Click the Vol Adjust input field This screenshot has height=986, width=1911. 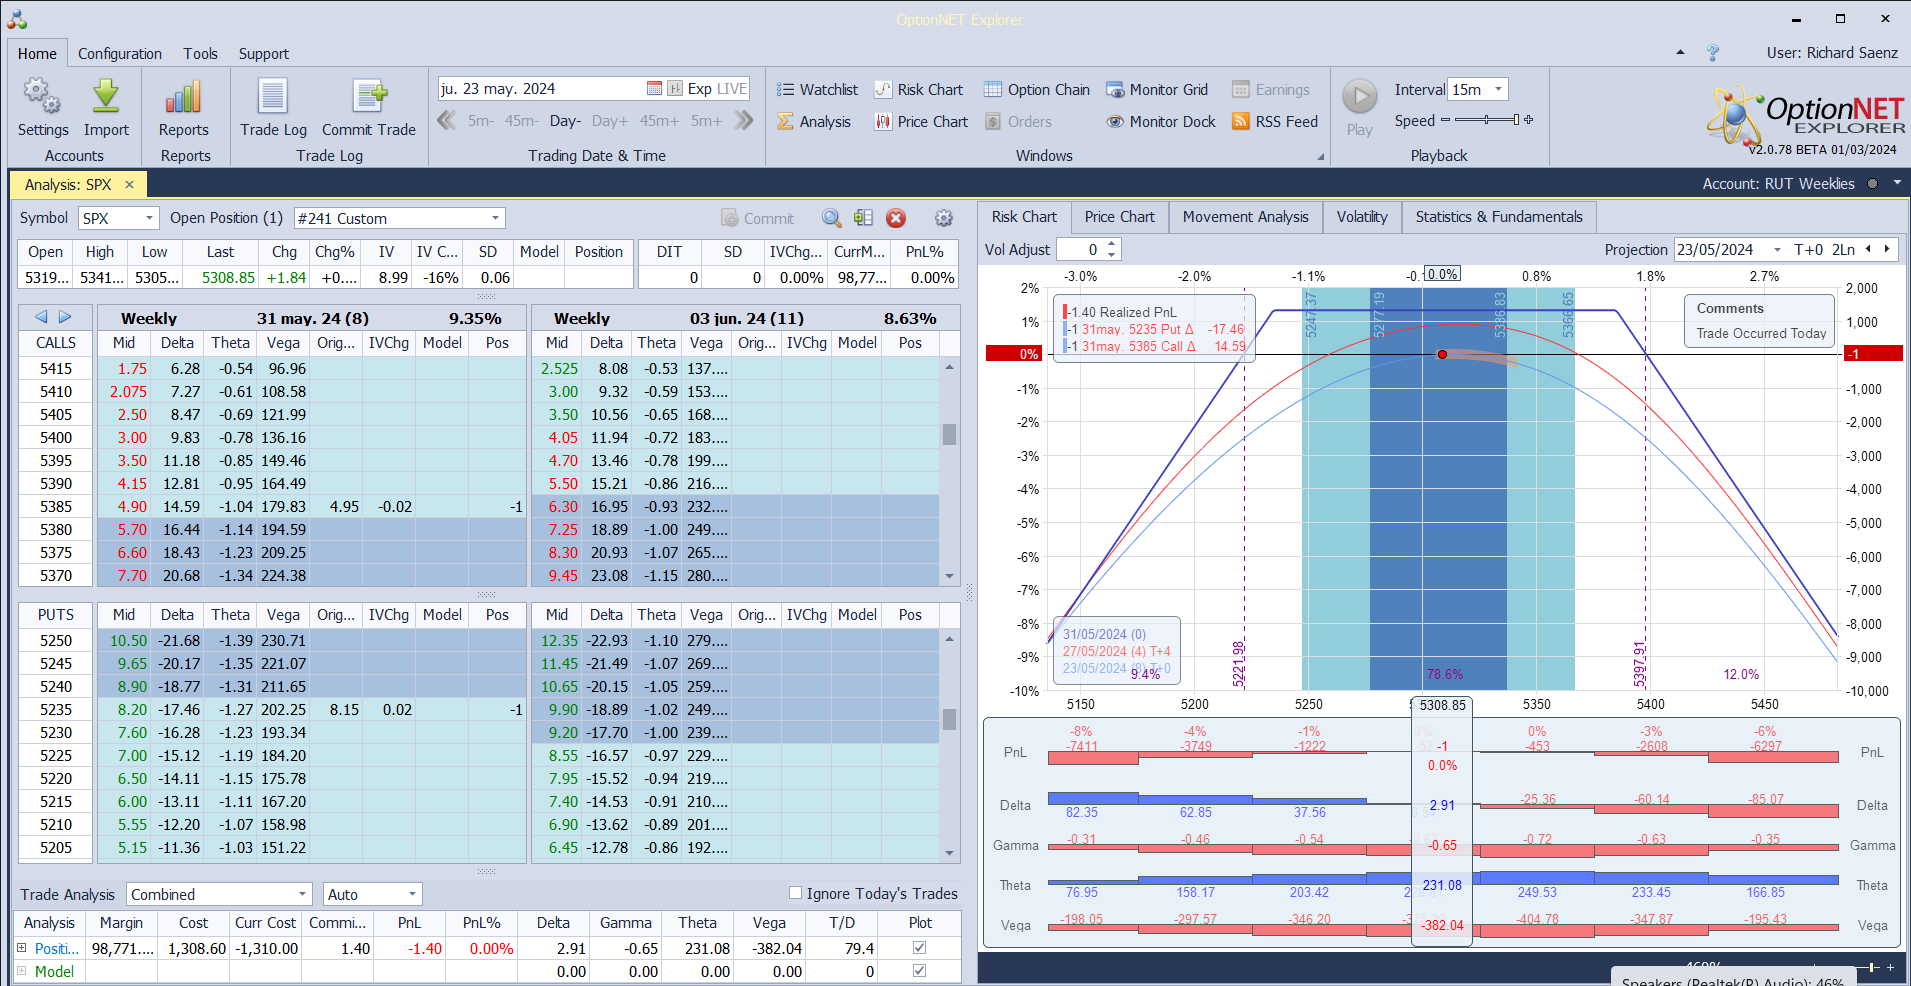click(x=1080, y=250)
